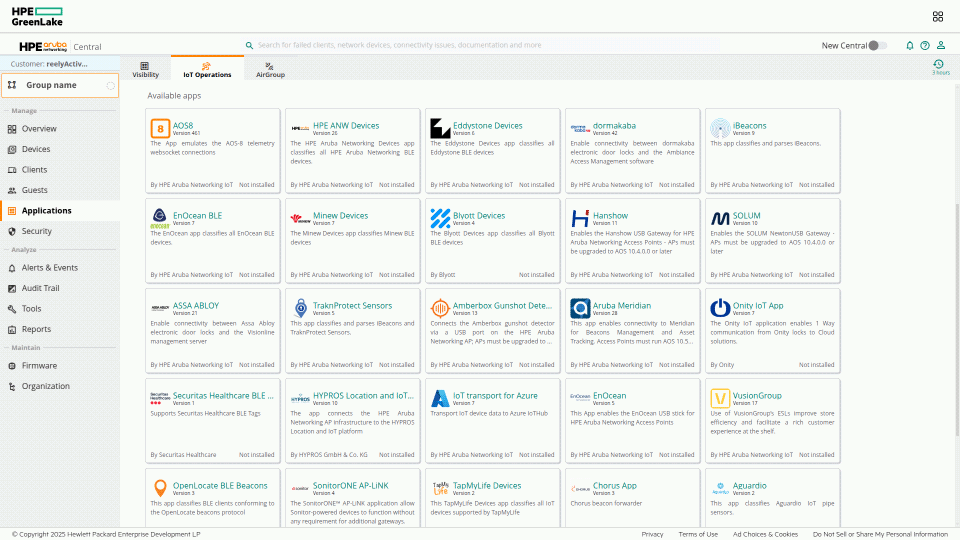Switch to the IoT Operations tab
Screen dimensions: 960x540
point(207,69)
